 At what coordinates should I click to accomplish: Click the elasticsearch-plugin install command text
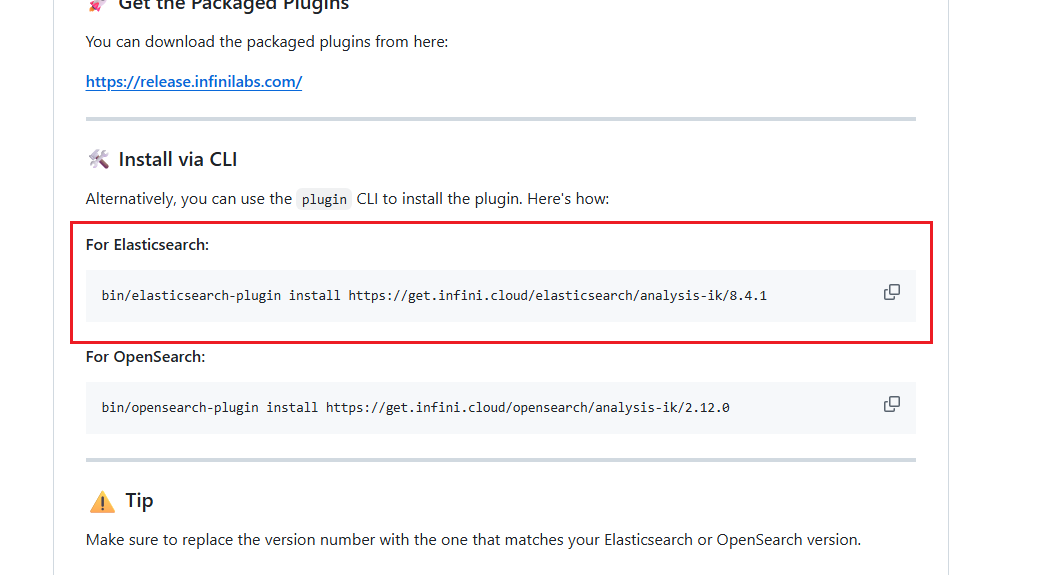coord(434,296)
